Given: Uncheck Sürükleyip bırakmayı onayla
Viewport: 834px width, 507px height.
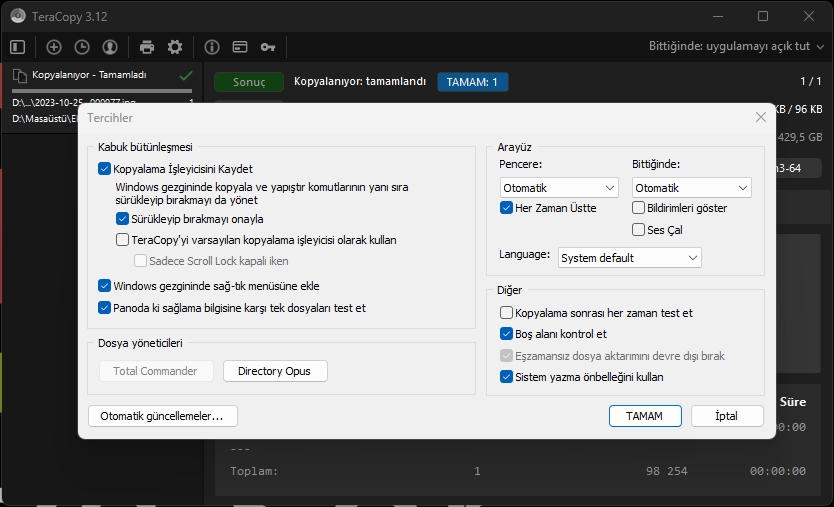Looking at the screenshot, I should (x=122, y=219).
